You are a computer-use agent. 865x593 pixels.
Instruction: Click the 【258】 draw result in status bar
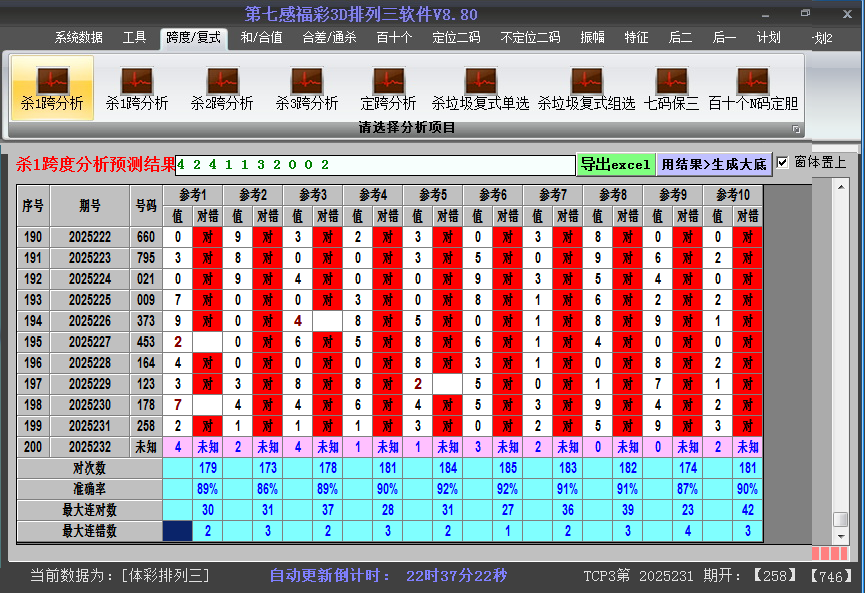click(x=775, y=576)
